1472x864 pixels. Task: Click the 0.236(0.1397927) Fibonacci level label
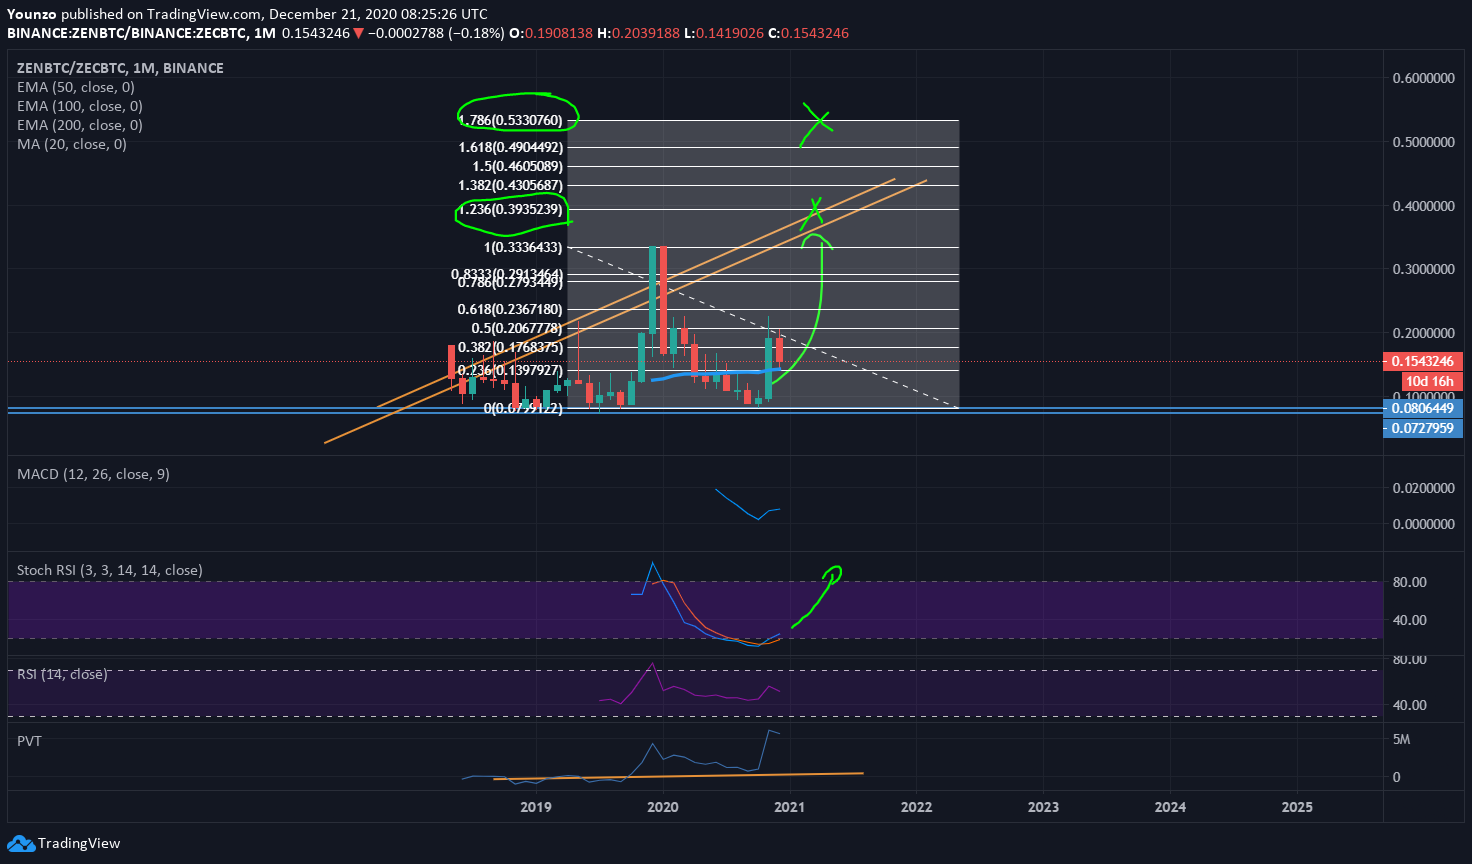coord(511,370)
